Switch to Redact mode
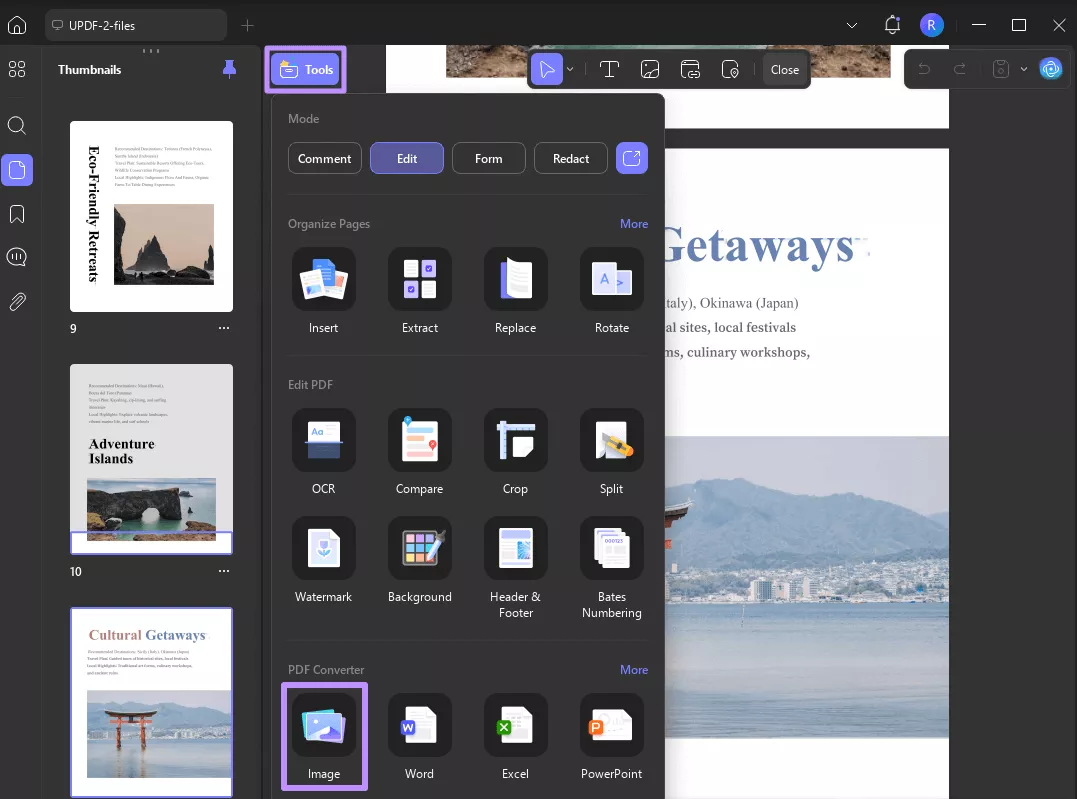 point(570,157)
